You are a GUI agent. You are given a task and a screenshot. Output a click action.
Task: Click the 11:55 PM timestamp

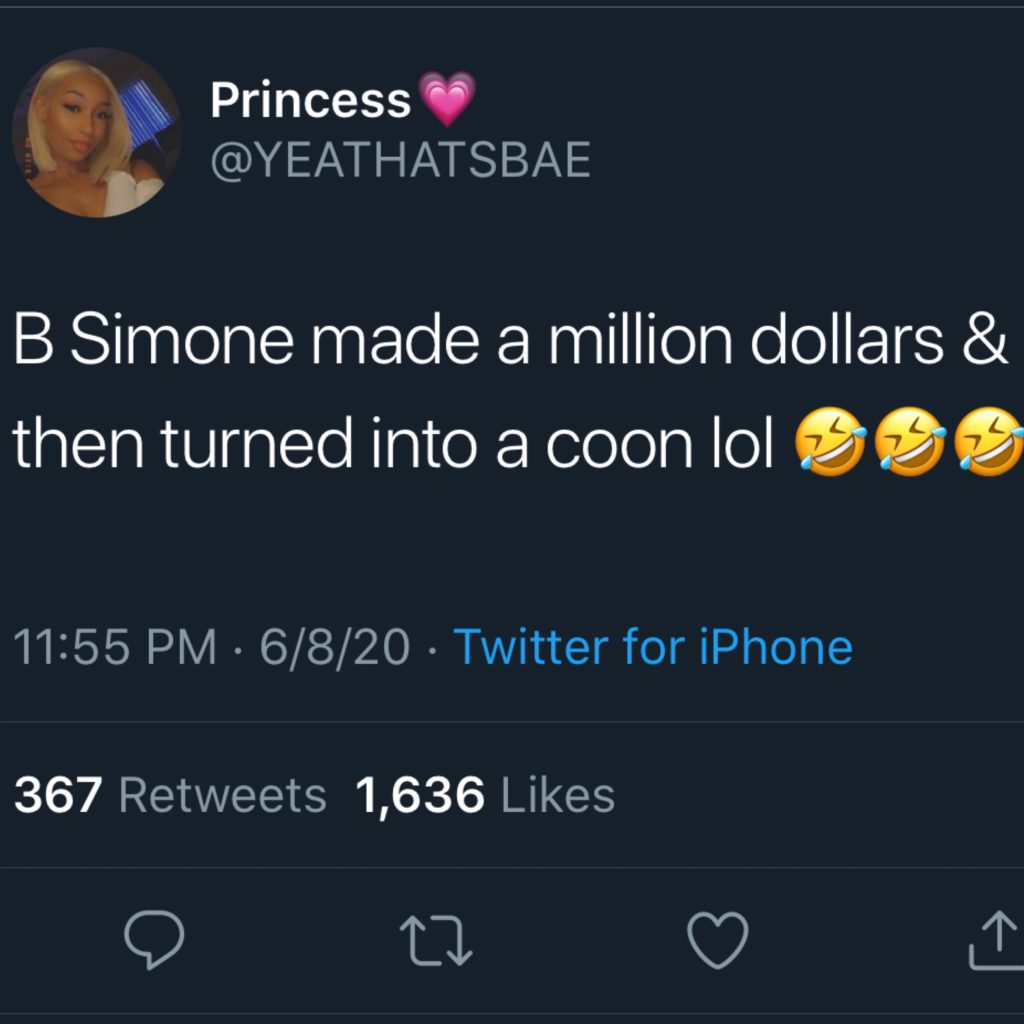tap(115, 647)
